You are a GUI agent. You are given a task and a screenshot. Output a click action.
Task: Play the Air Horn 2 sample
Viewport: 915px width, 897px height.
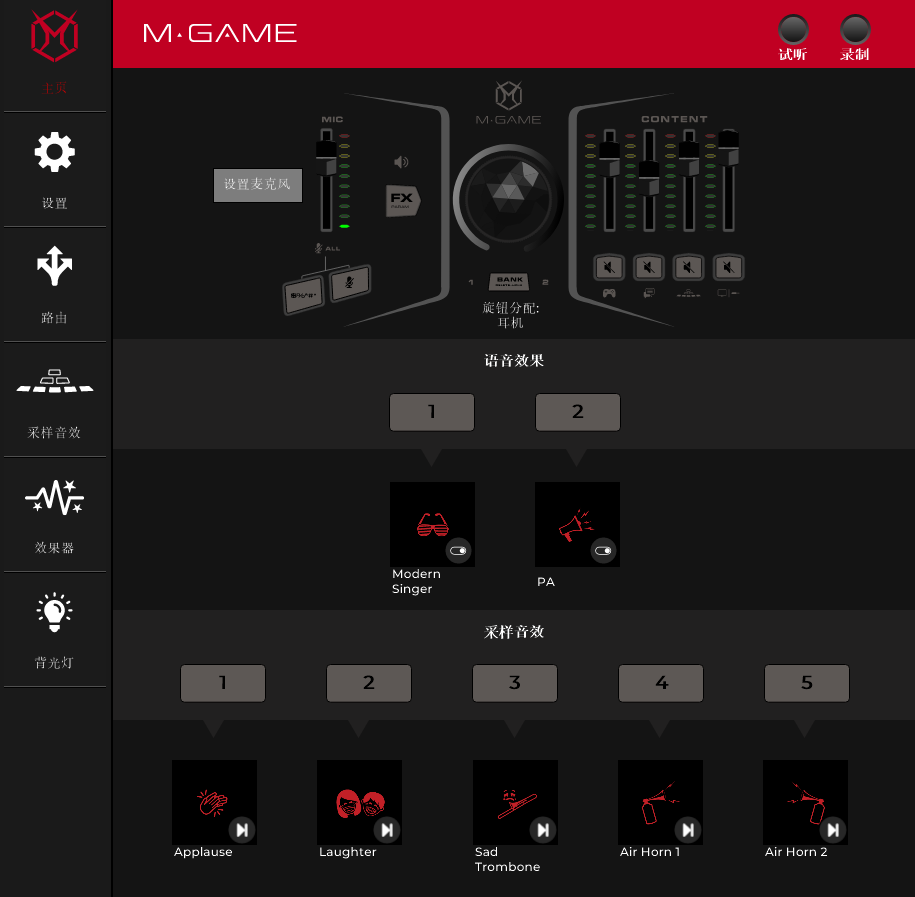click(x=833, y=829)
